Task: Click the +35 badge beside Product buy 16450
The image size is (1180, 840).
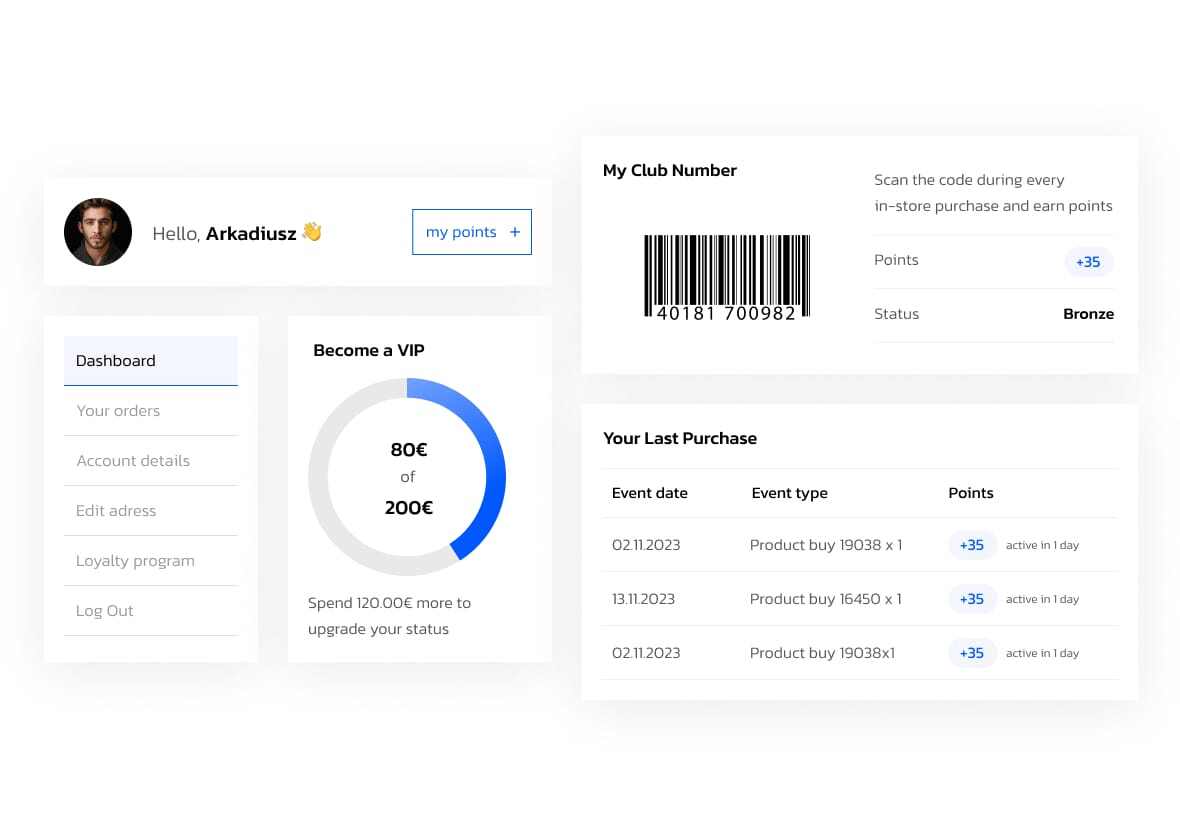Action: point(971,598)
